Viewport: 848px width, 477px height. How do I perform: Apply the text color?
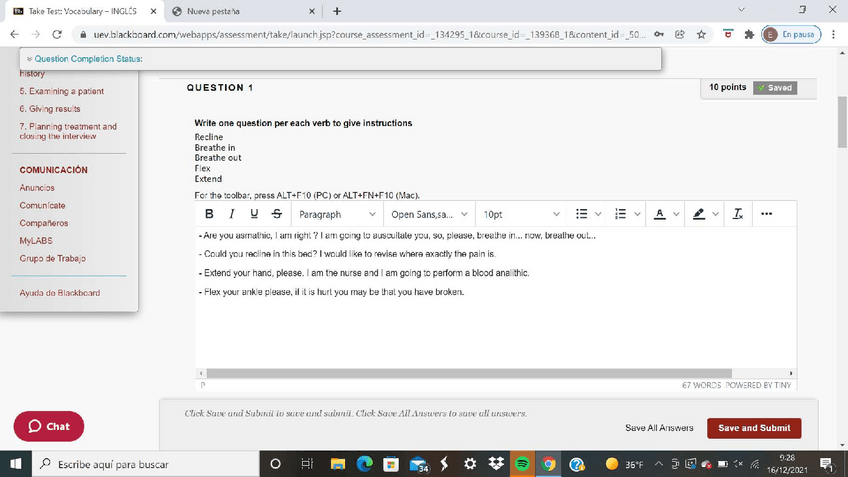click(660, 214)
